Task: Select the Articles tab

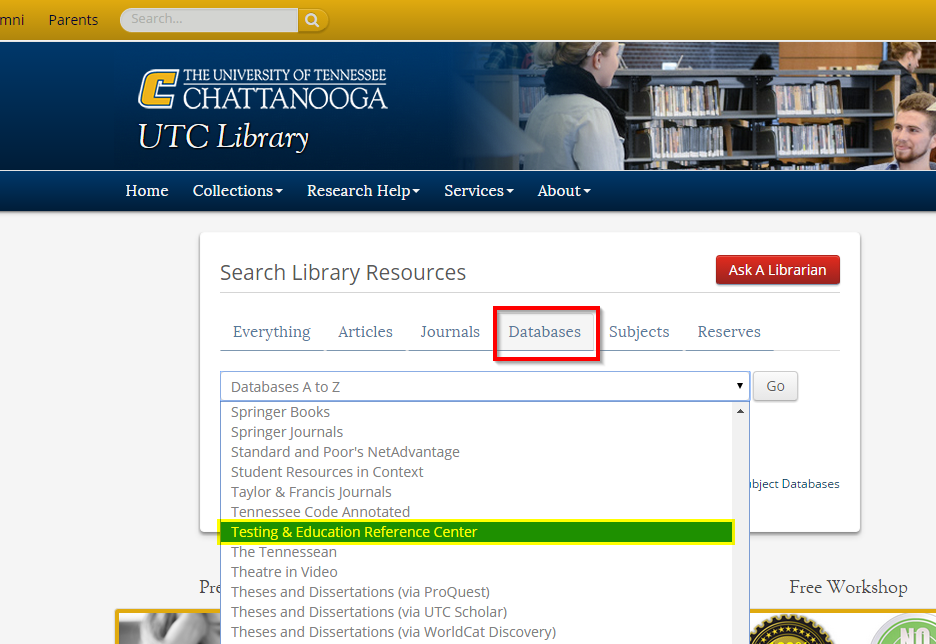Action: [365, 332]
